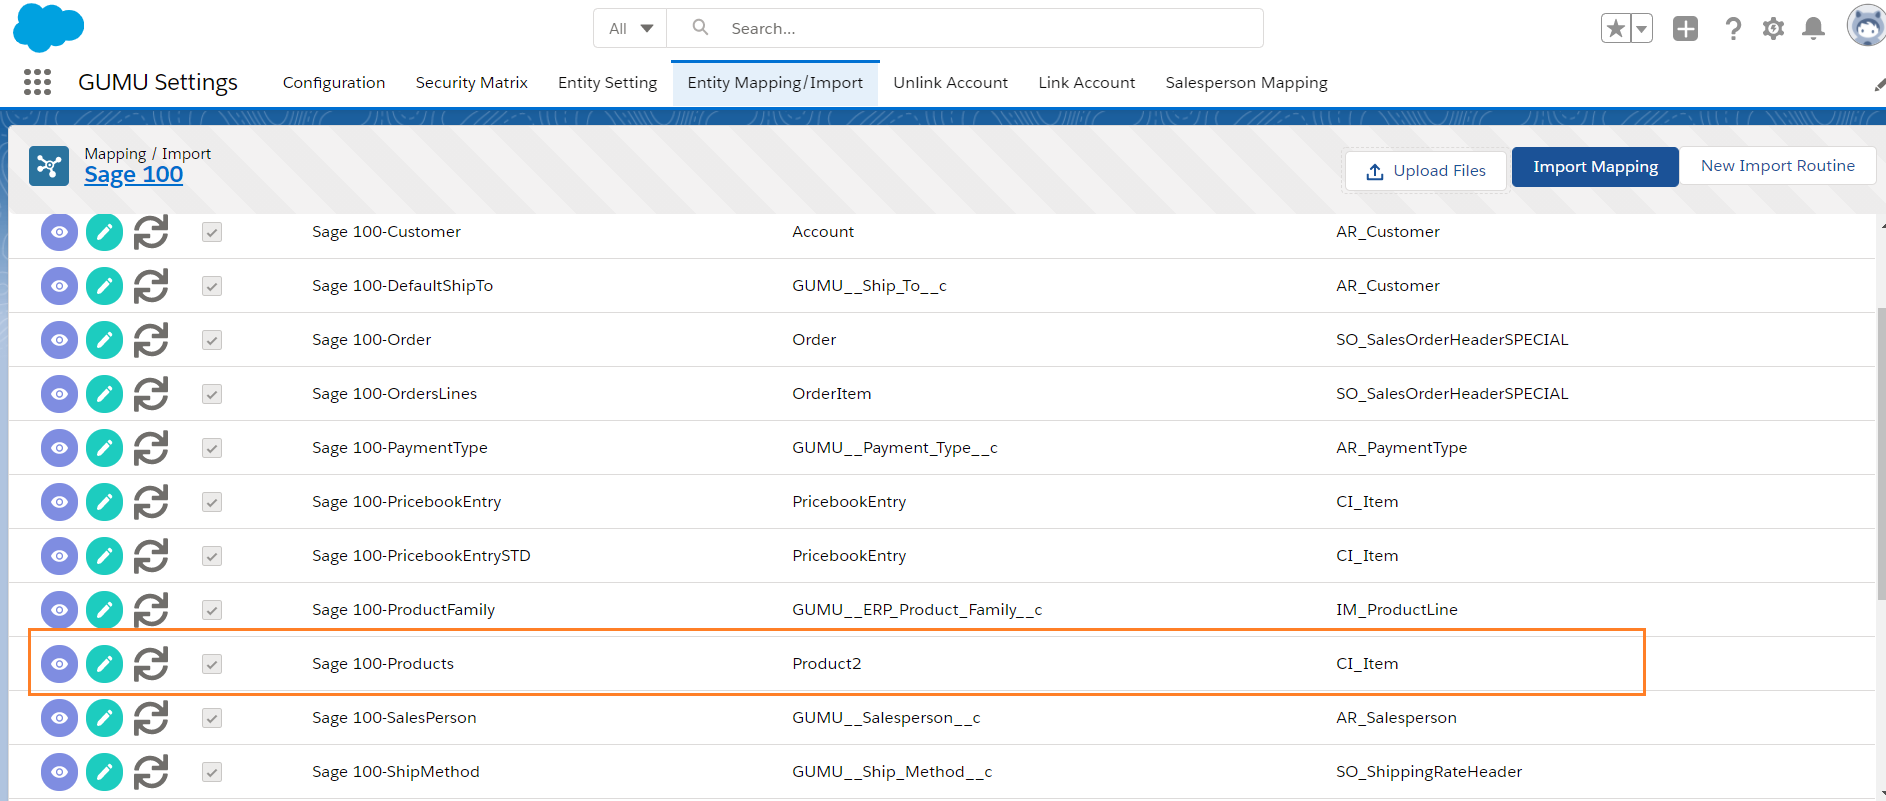Toggle the Sage 100-PaymentType checkbox
The height and width of the screenshot is (801, 1886).
pos(212,448)
